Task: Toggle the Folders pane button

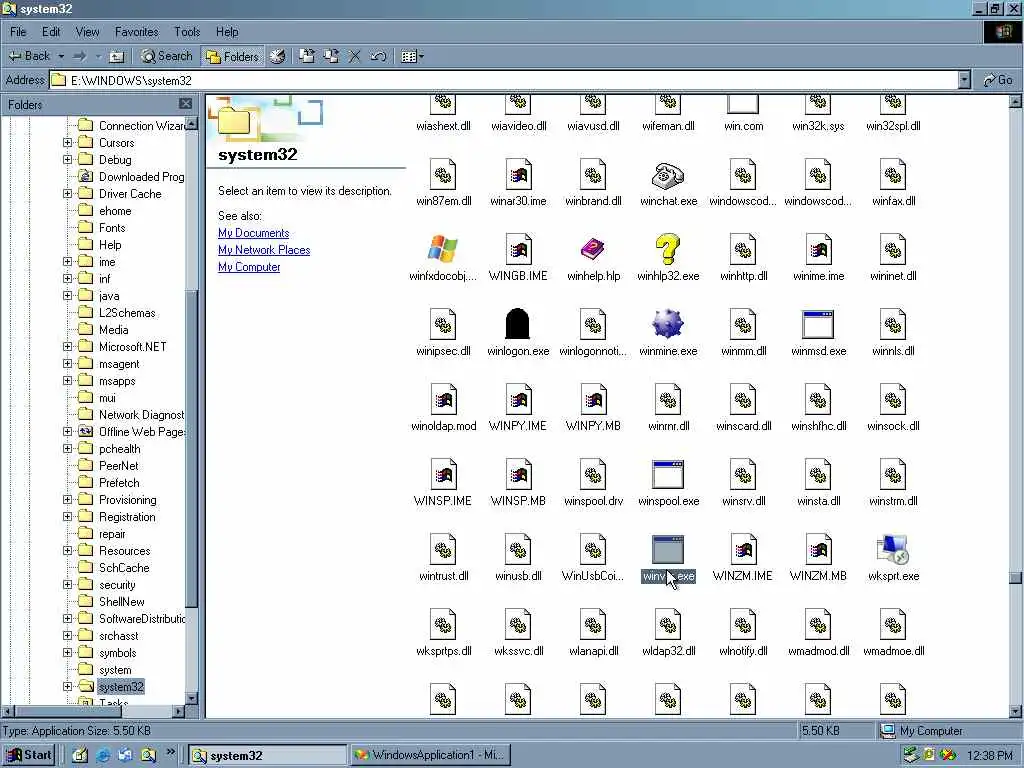Action: tap(232, 57)
